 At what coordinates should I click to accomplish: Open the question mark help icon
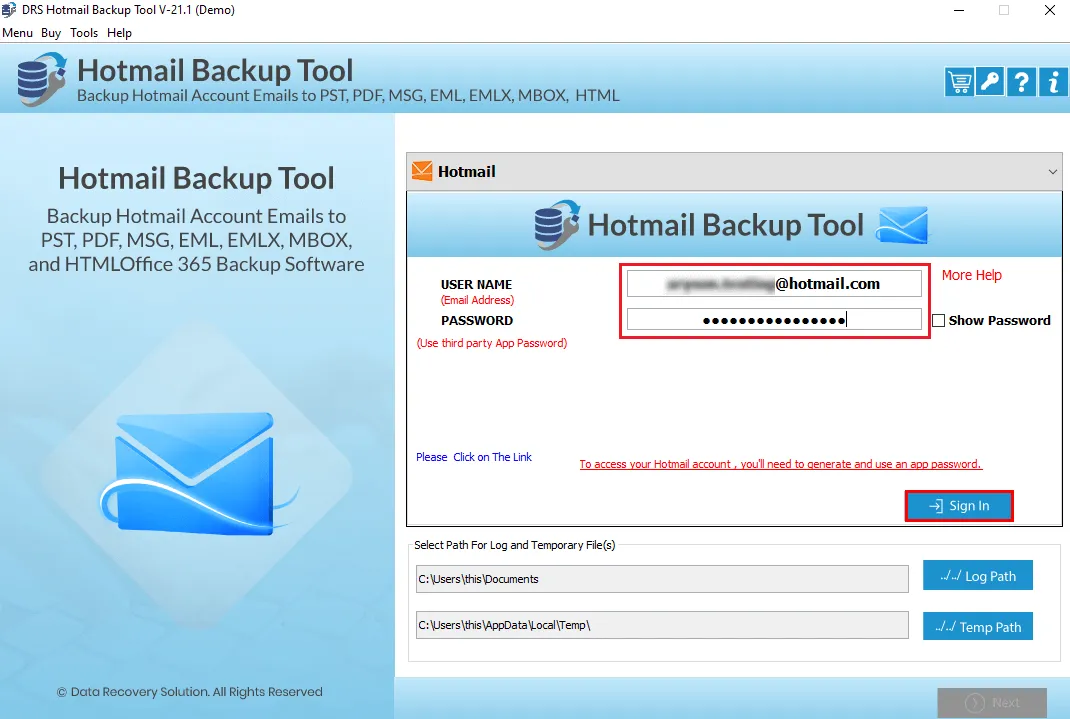(1022, 82)
